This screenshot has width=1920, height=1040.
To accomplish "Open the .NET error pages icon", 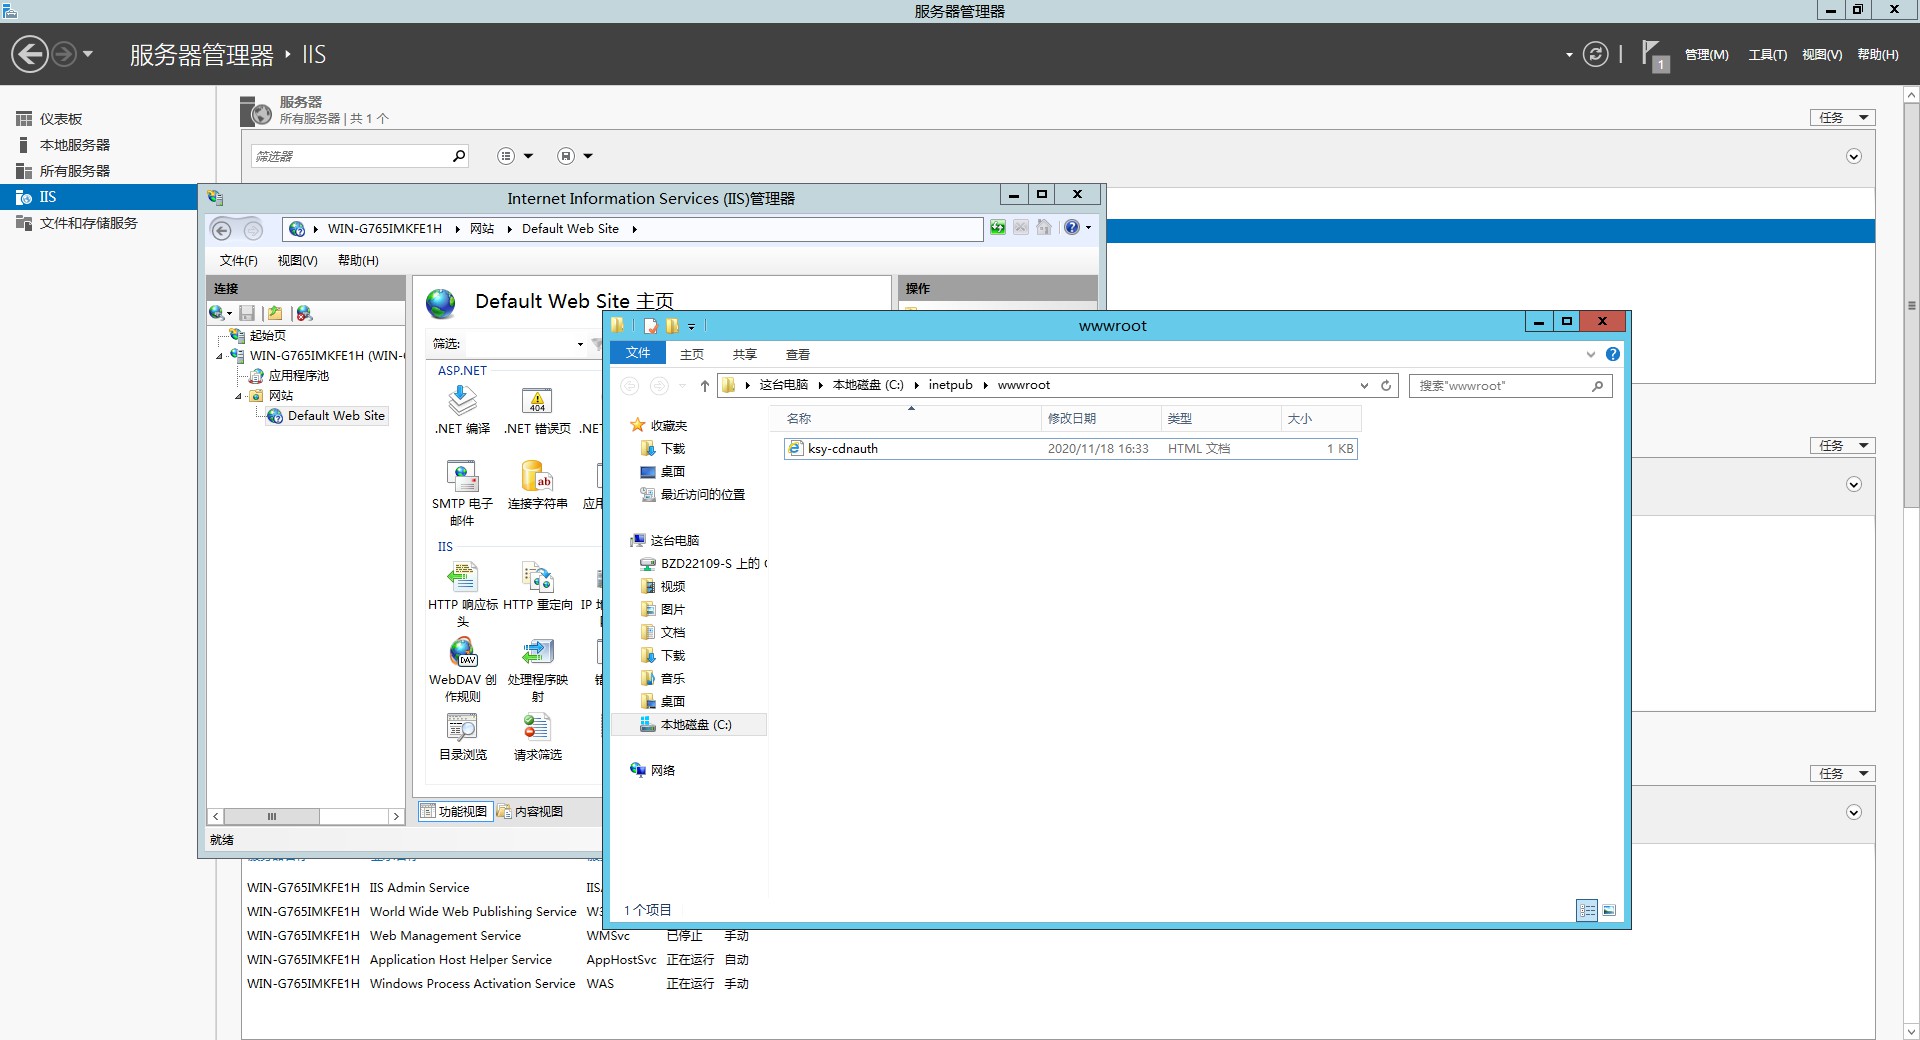I will (x=537, y=402).
